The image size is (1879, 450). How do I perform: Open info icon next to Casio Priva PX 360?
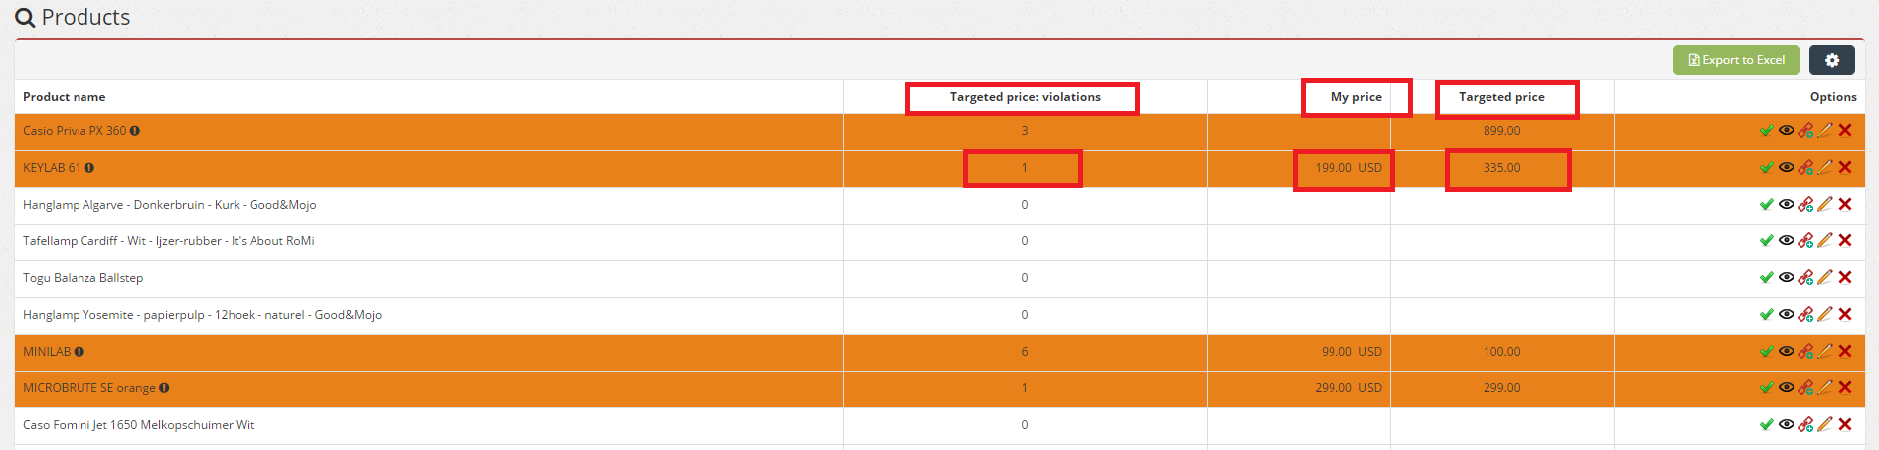click(x=135, y=131)
